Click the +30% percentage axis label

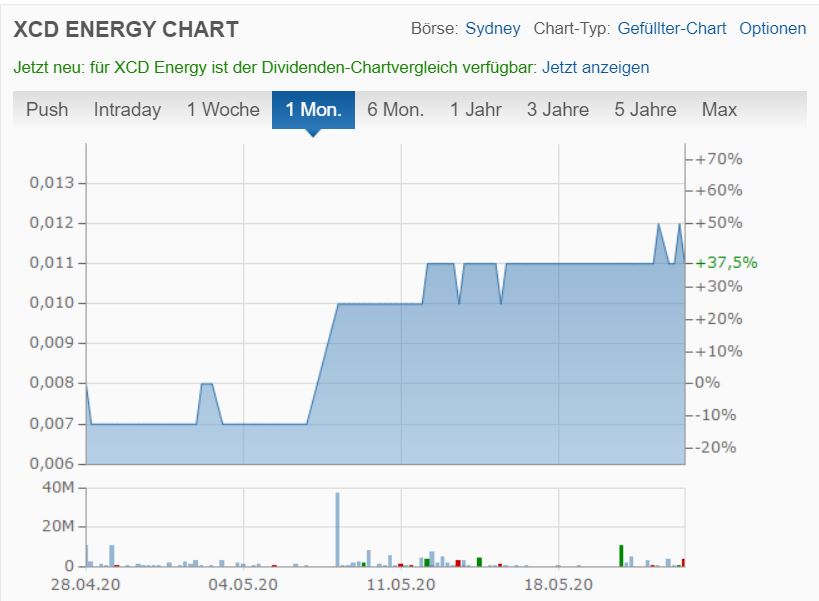[x=719, y=286]
